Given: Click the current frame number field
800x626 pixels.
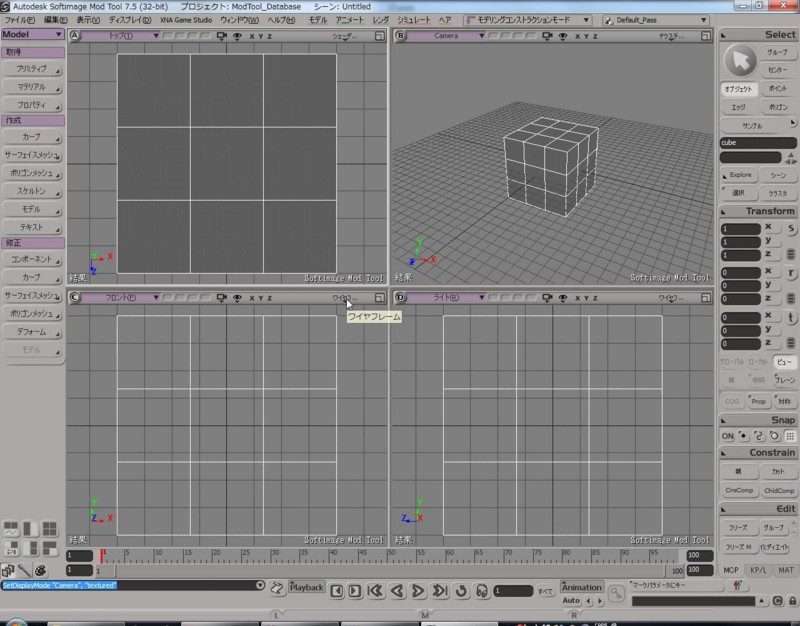Looking at the screenshot, I should pos(513,591).
